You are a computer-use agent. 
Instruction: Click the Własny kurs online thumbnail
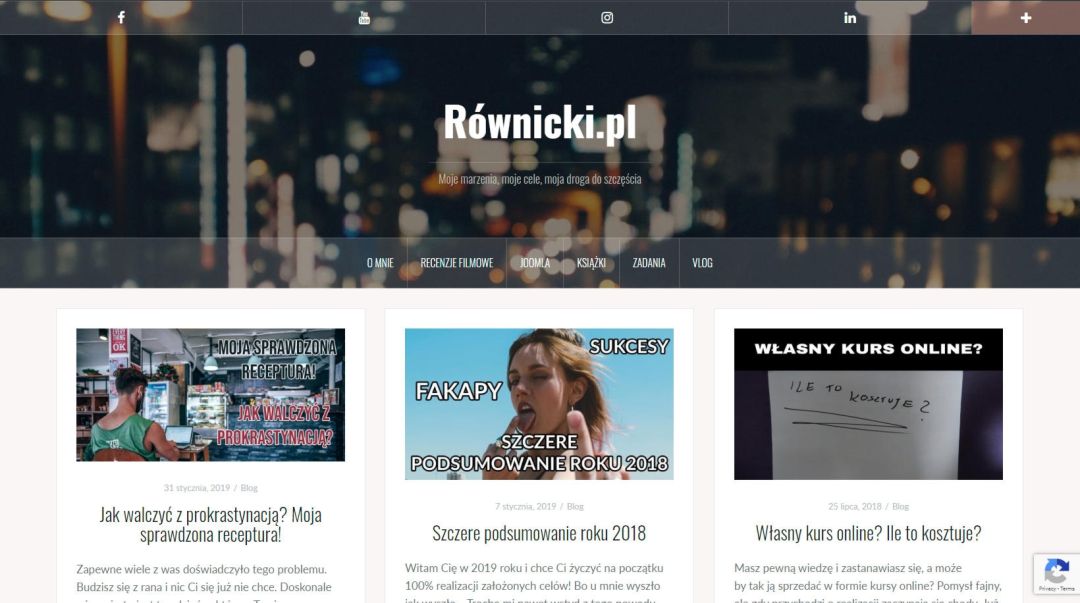coord(868,404)
